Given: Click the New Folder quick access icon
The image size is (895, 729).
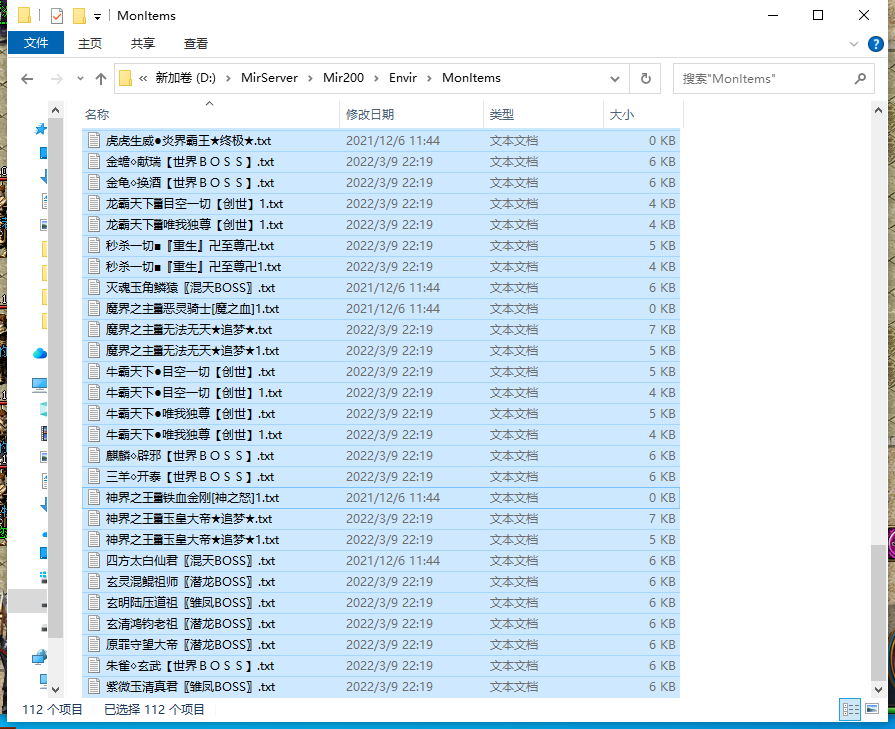Looking at the screenshot, I should coord(79,15).
